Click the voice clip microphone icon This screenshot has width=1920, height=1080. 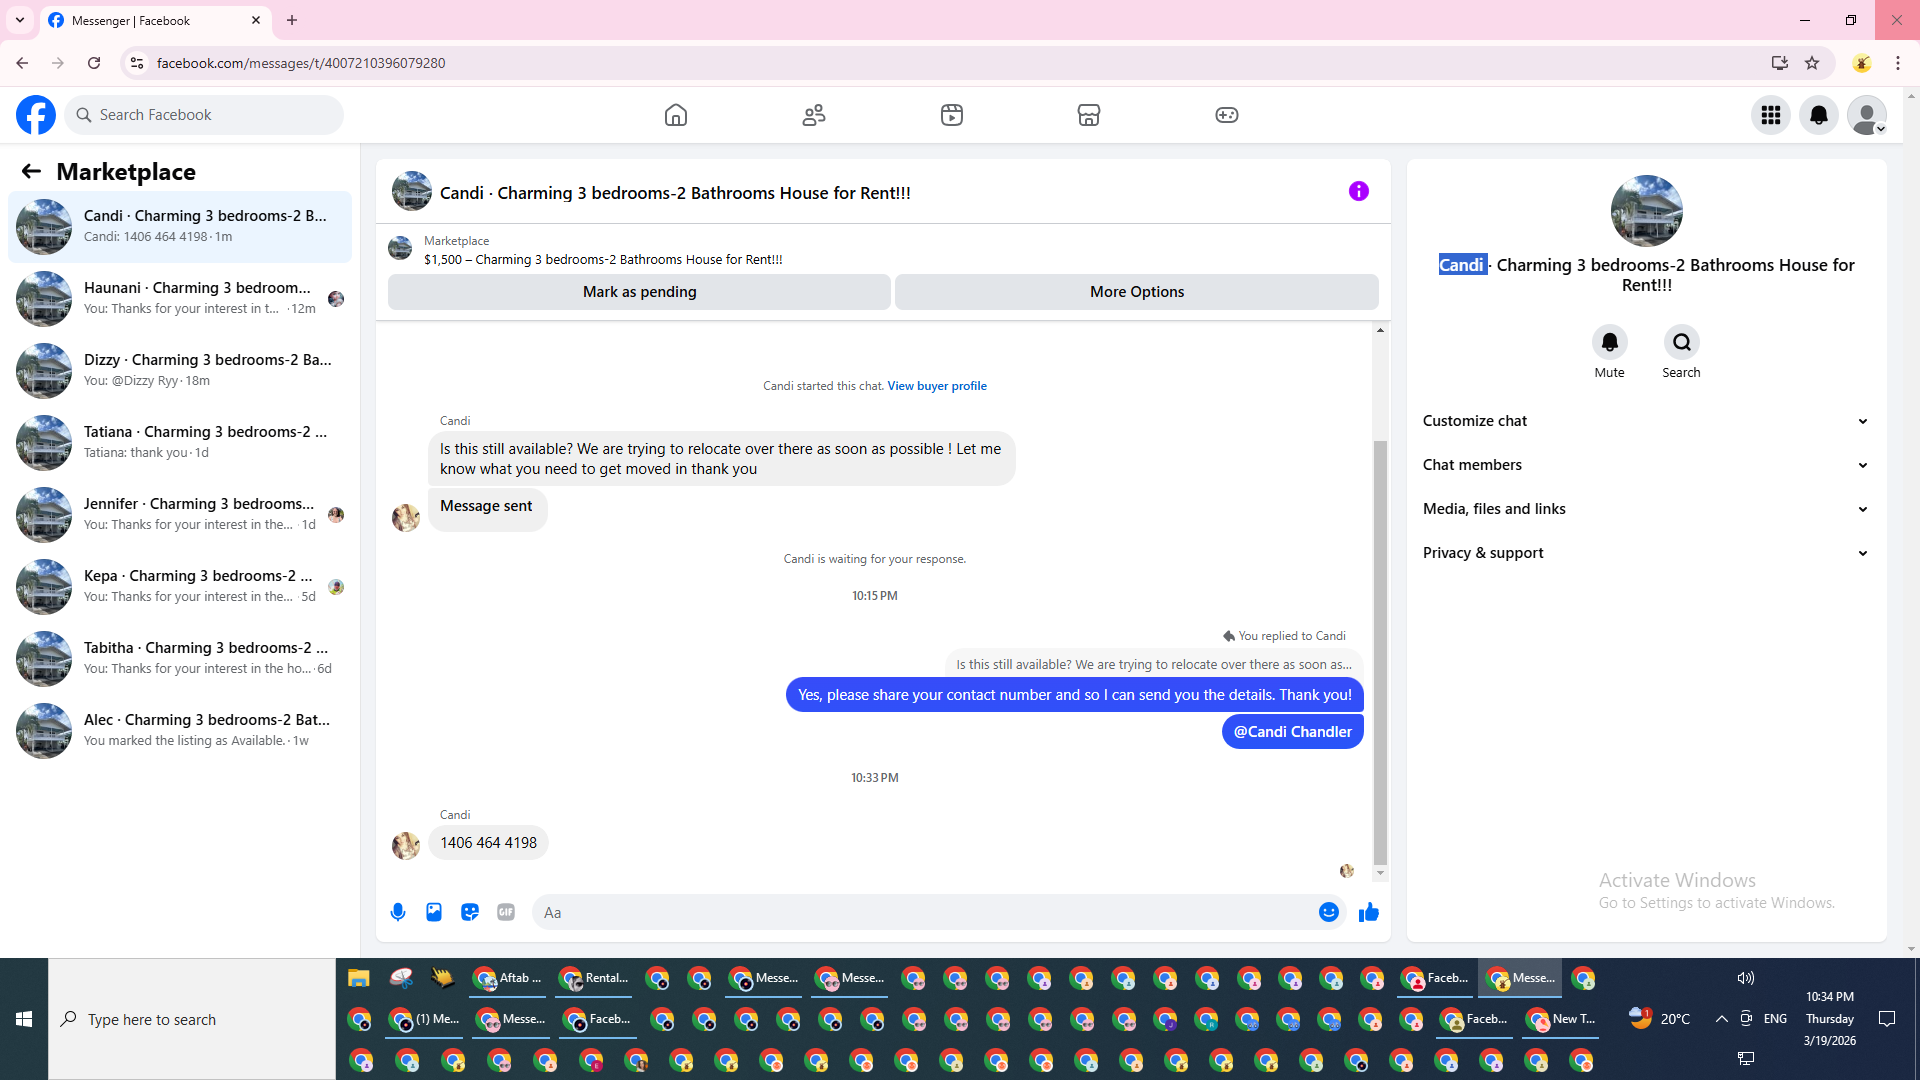coord(398,912)
